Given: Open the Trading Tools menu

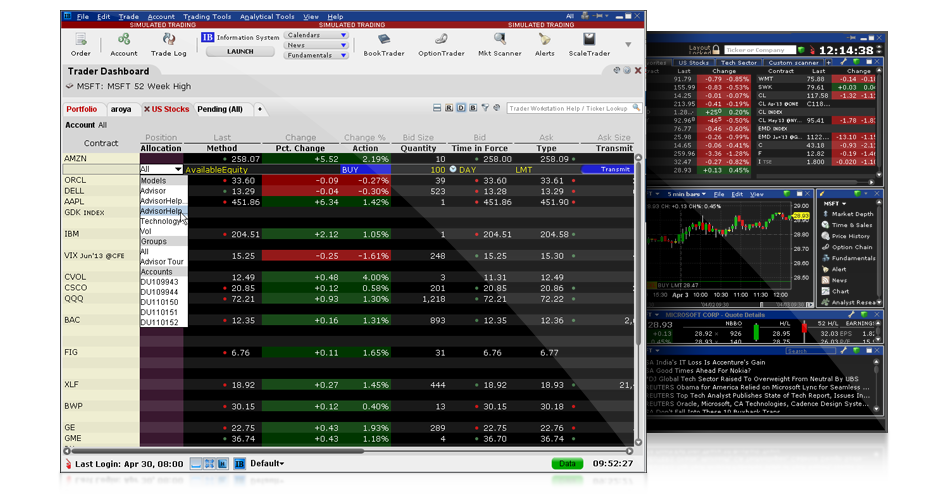Looking at the screenshot, I should tap(207, 17).
